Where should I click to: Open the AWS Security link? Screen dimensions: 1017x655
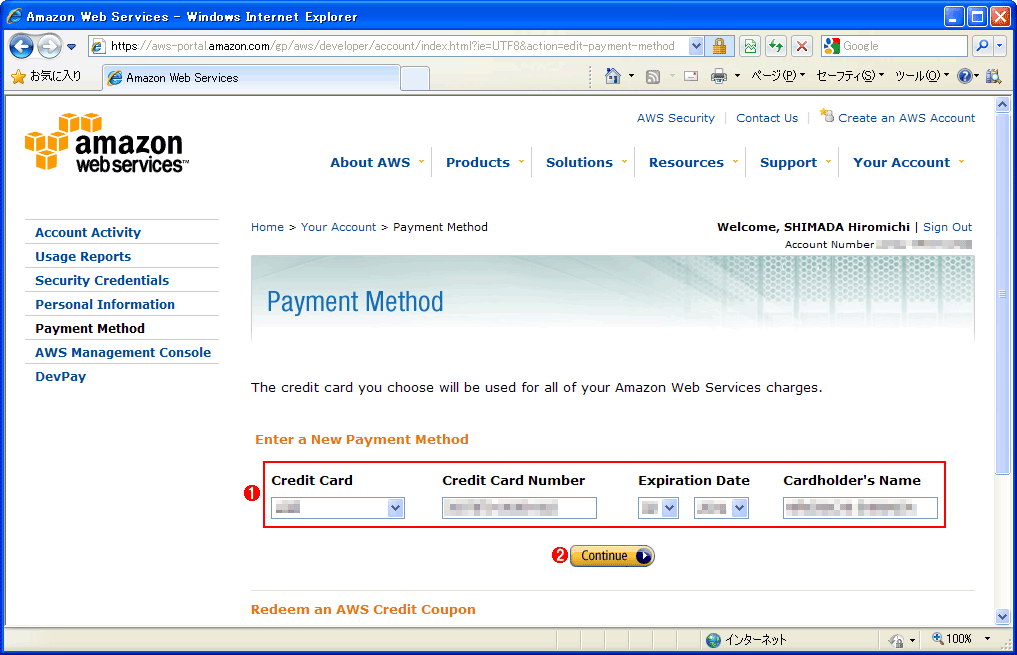coord(675,118)
